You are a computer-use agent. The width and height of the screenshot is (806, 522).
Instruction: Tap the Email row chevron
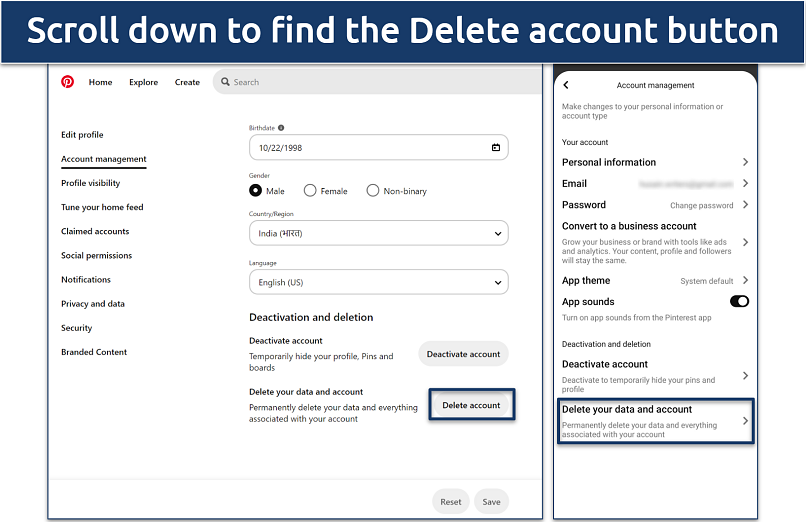(745, 184)
